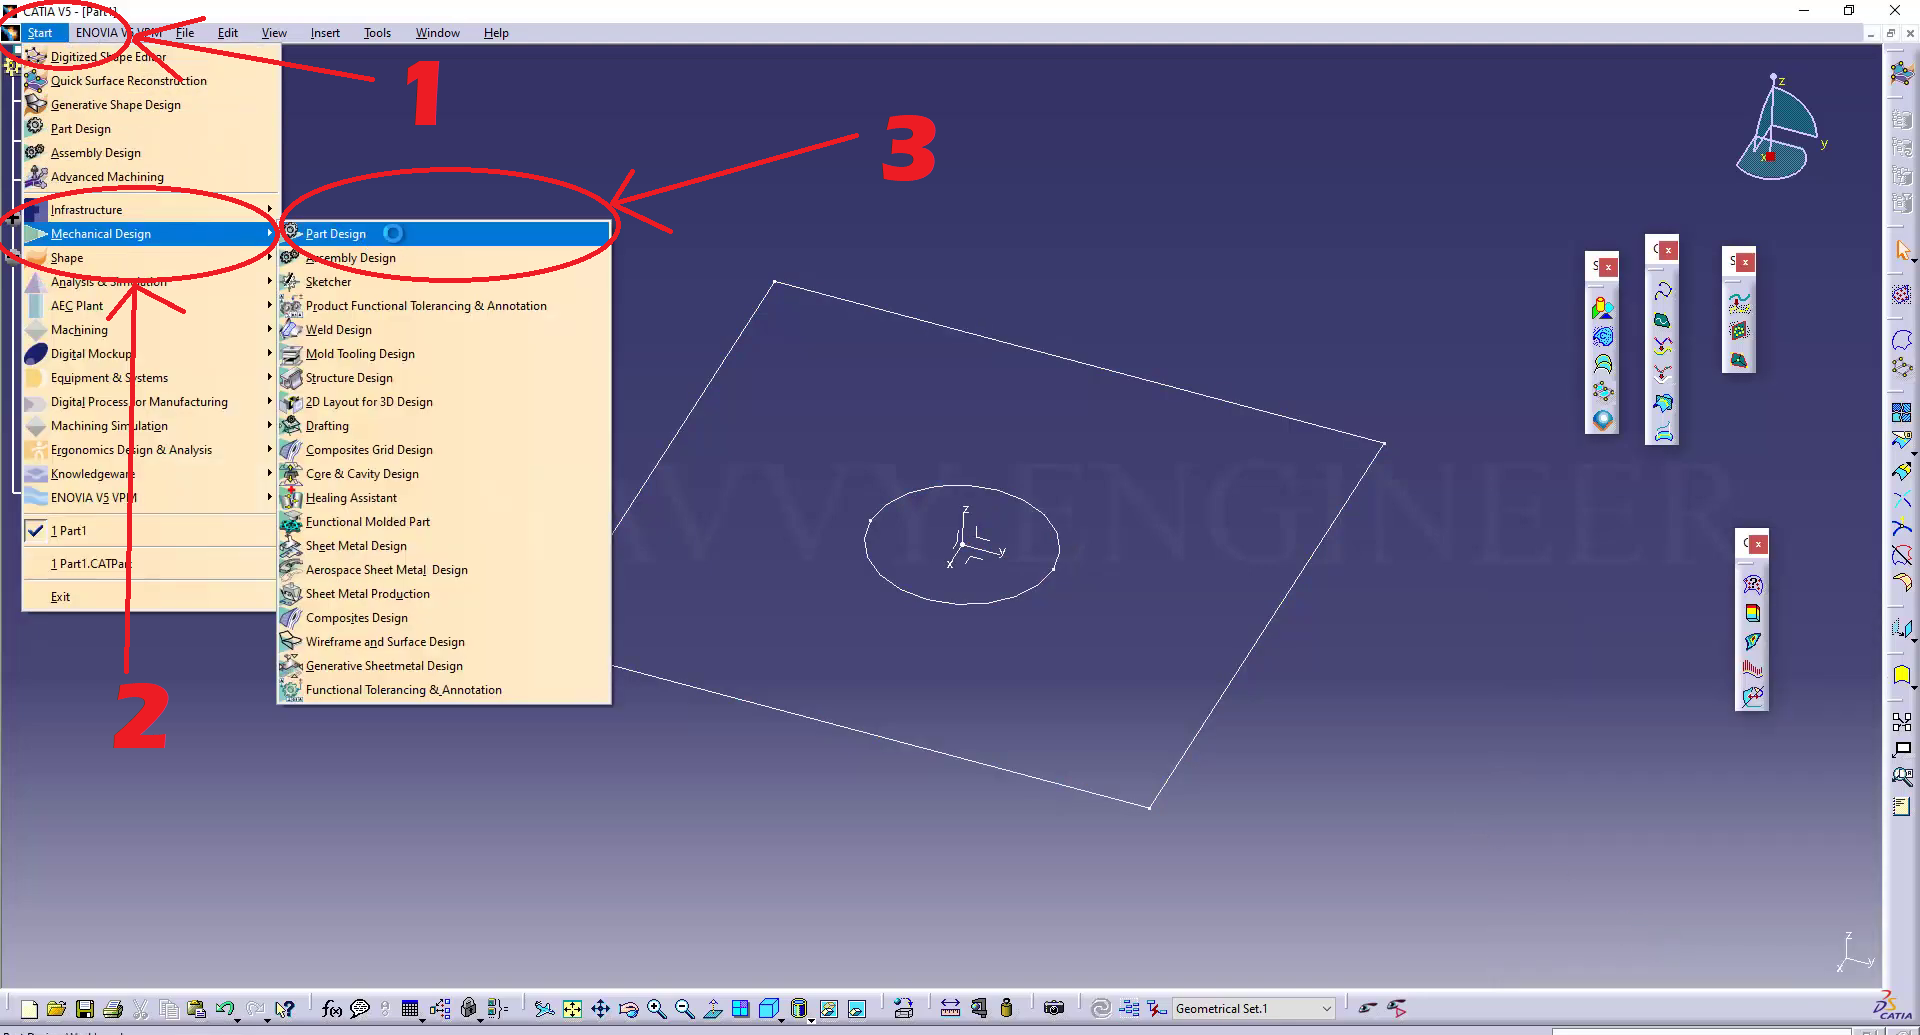Toggle the checked 1 Part1 window entry
Viewport: 1920px width, 1035px height.
click(x=68, y=531)
